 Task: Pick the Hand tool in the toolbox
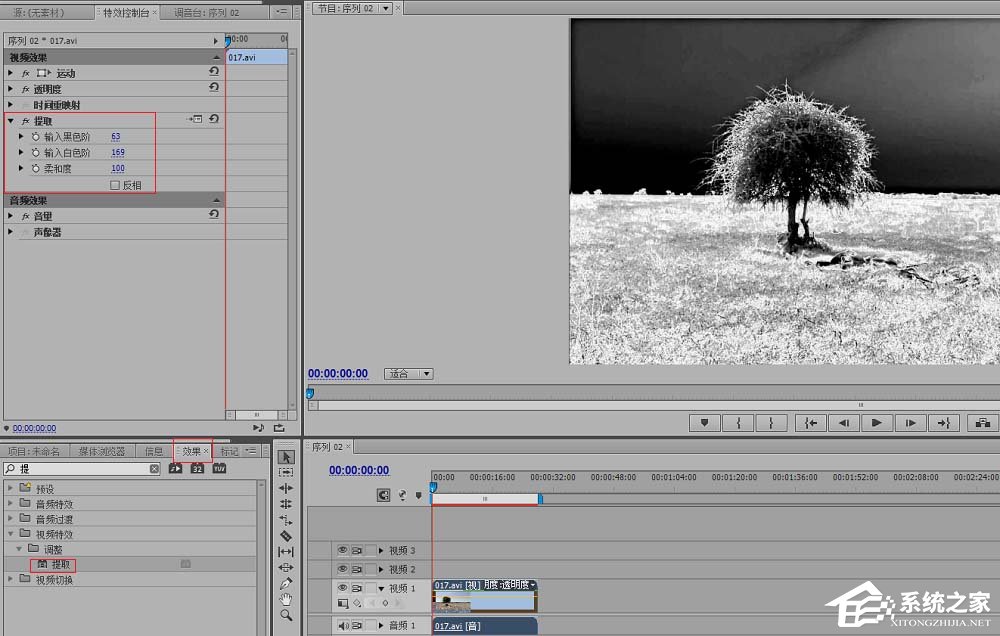point(286,599)
